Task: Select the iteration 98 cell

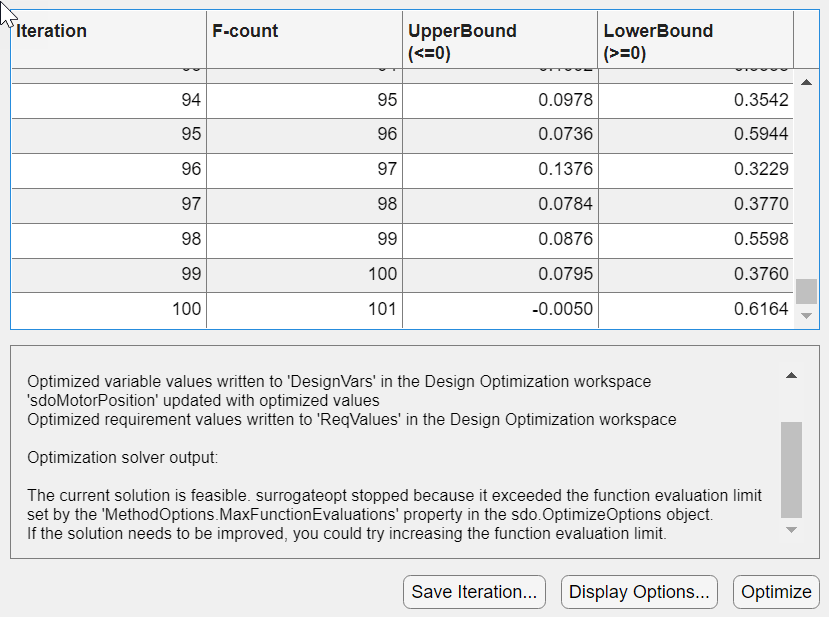Action: click(x=109, y=239)
